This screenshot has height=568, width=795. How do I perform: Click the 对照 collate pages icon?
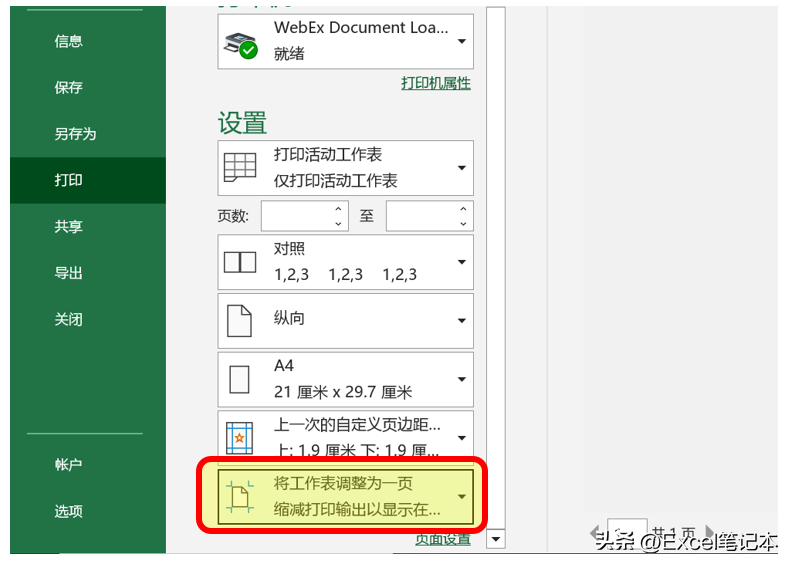pyautogui.click(x=240, y=262)
